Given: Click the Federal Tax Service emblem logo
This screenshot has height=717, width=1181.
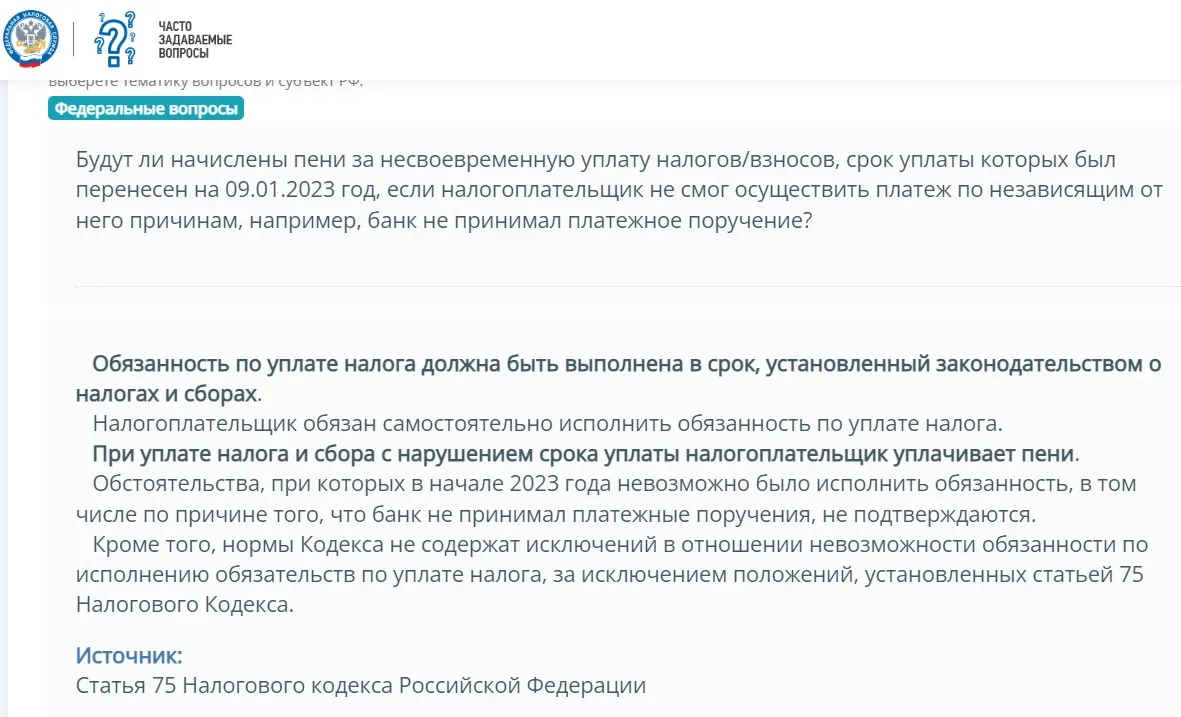Looking at the screenshot, I should (30, 40).
